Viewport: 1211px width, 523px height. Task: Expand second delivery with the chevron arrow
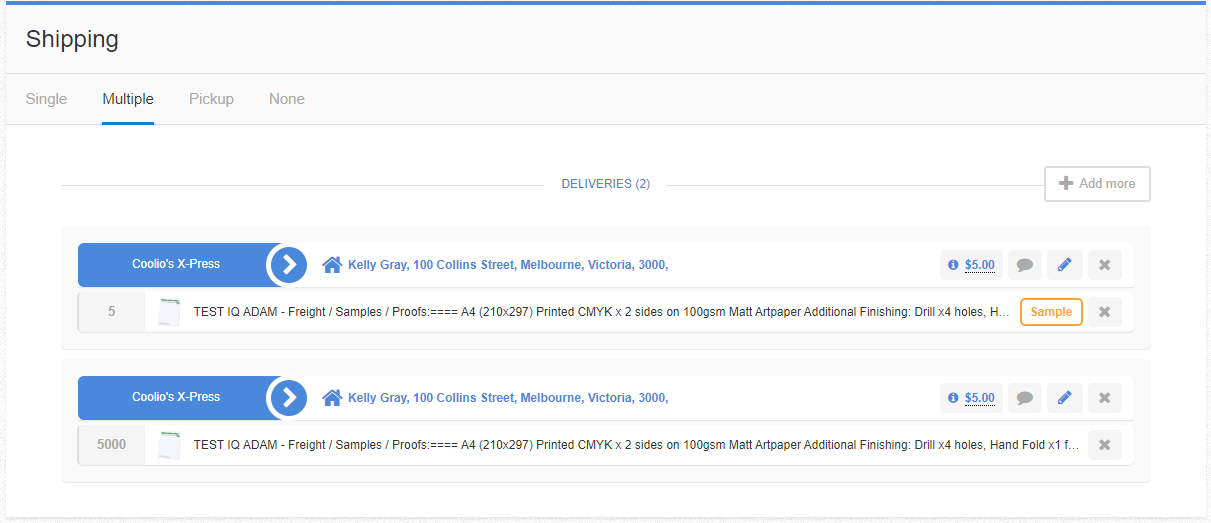pos(289,398)
